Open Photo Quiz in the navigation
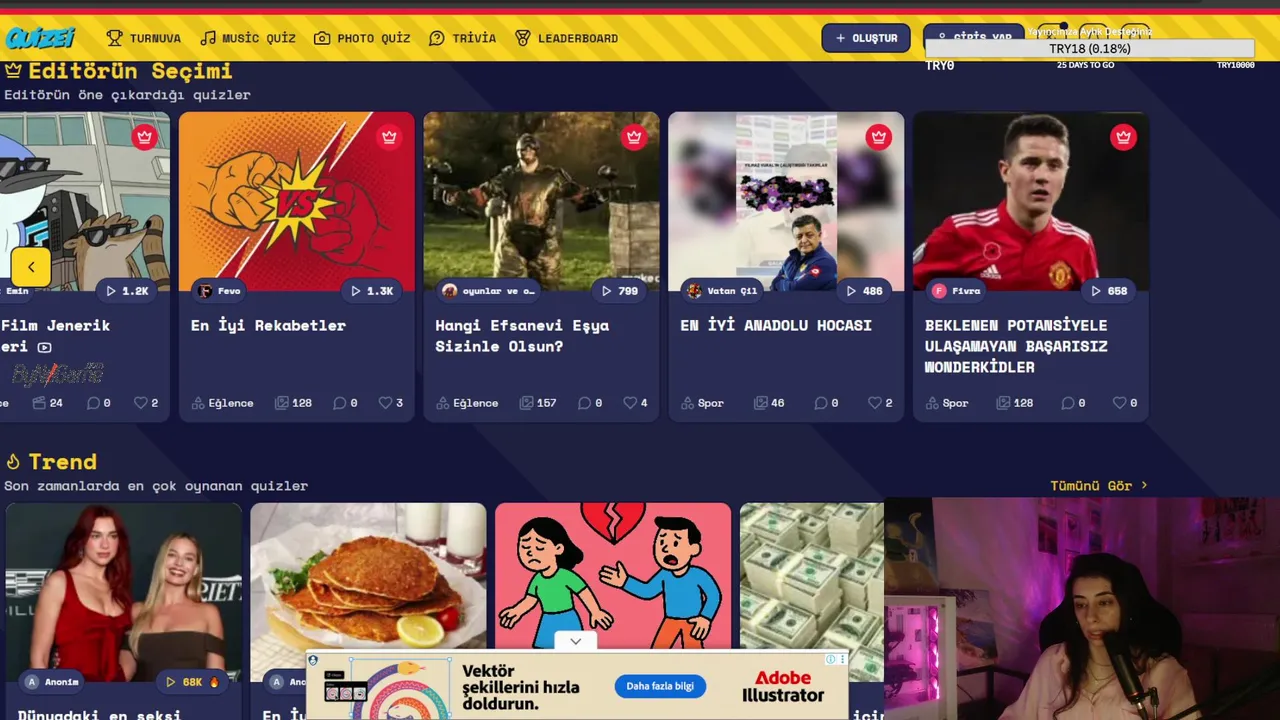Screen dimensions: 1280x720 (x=362, y=38)
